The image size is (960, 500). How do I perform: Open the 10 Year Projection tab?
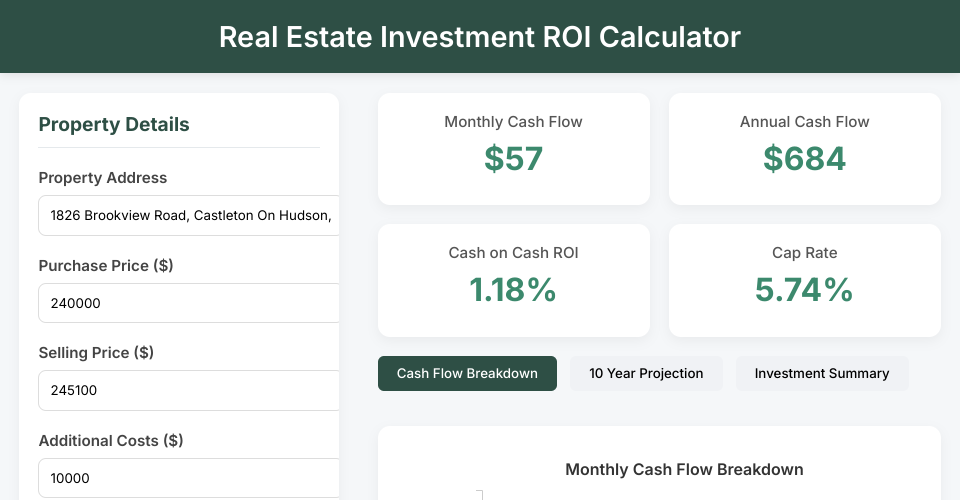pos(646,374)
